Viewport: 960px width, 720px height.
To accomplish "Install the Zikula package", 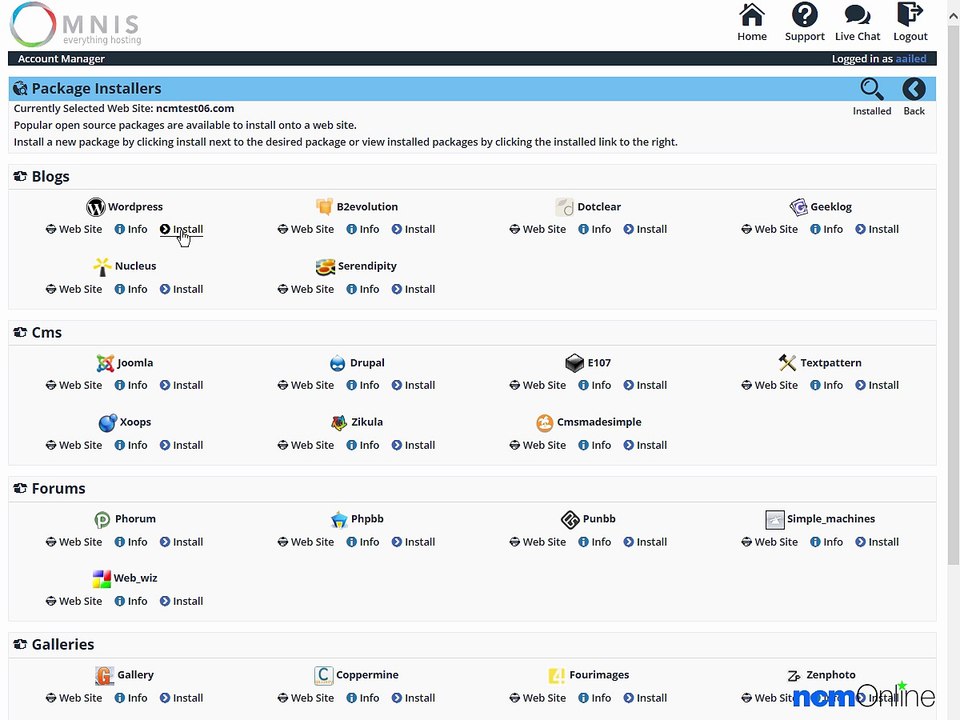I will click(413, 445).
